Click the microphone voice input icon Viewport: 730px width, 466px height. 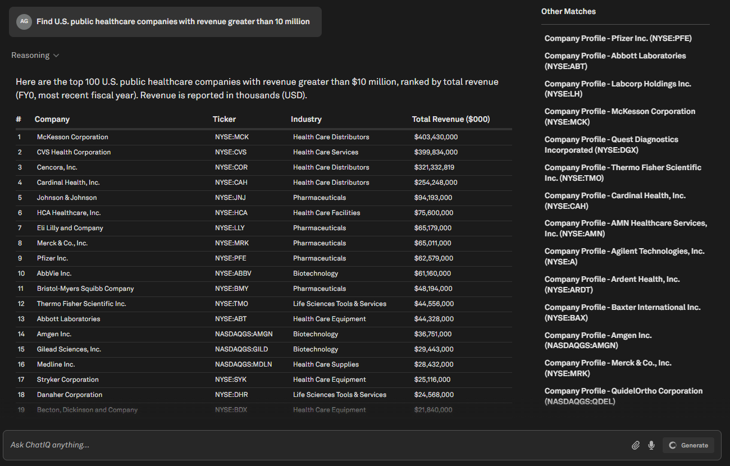(x=651, y=446)
